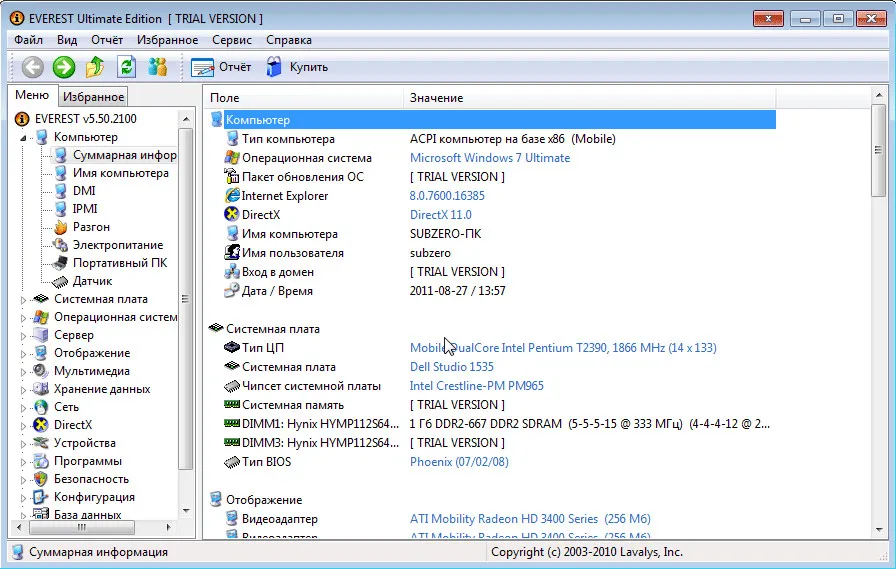Click the Back navigation arrow icon
Viewport: 896px width, 569px height.
(33, 67)
